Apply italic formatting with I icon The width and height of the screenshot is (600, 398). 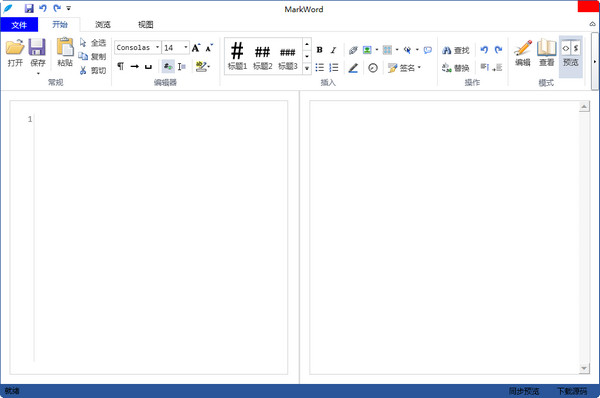click(333, 50)
